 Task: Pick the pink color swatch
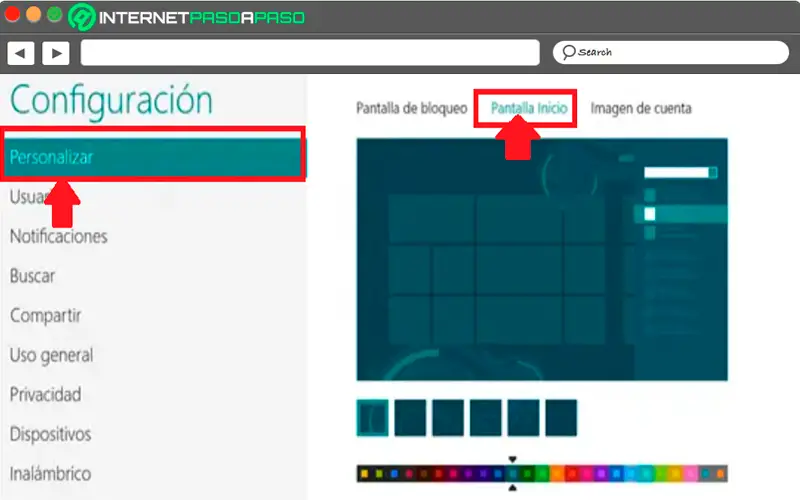691,474
